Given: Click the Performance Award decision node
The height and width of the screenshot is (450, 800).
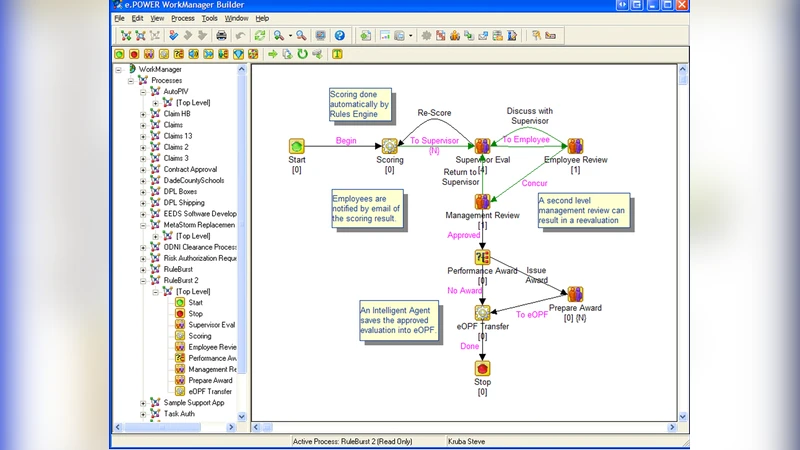Looking at the screenshot, I should tap(482, 257).
